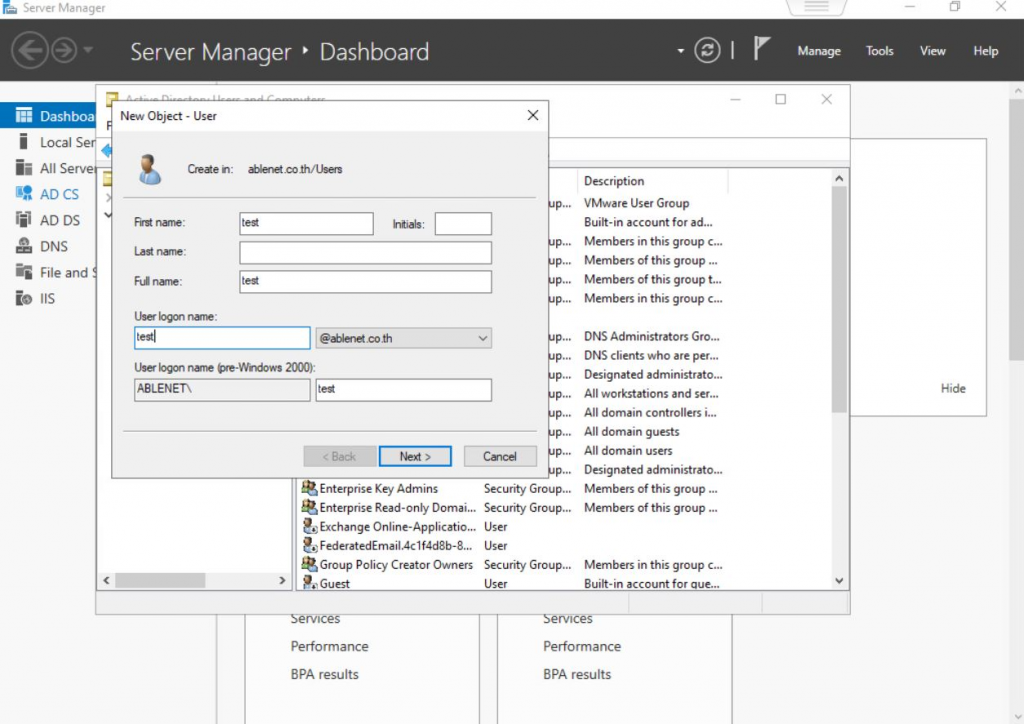Open the Tools menu

point(879,51)
